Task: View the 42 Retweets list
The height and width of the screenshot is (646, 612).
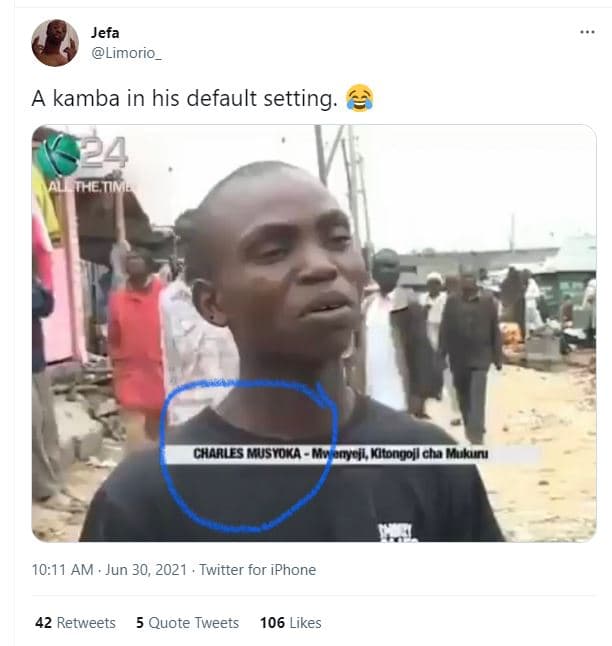Action: (x=75, y=622)
